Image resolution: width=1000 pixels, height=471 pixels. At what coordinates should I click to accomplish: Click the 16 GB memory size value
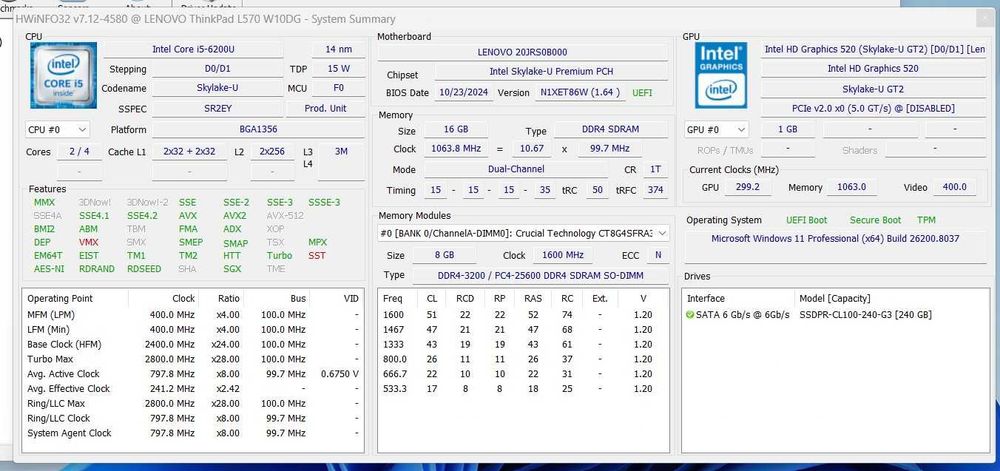pyautogui.click(x=455, y=129)
